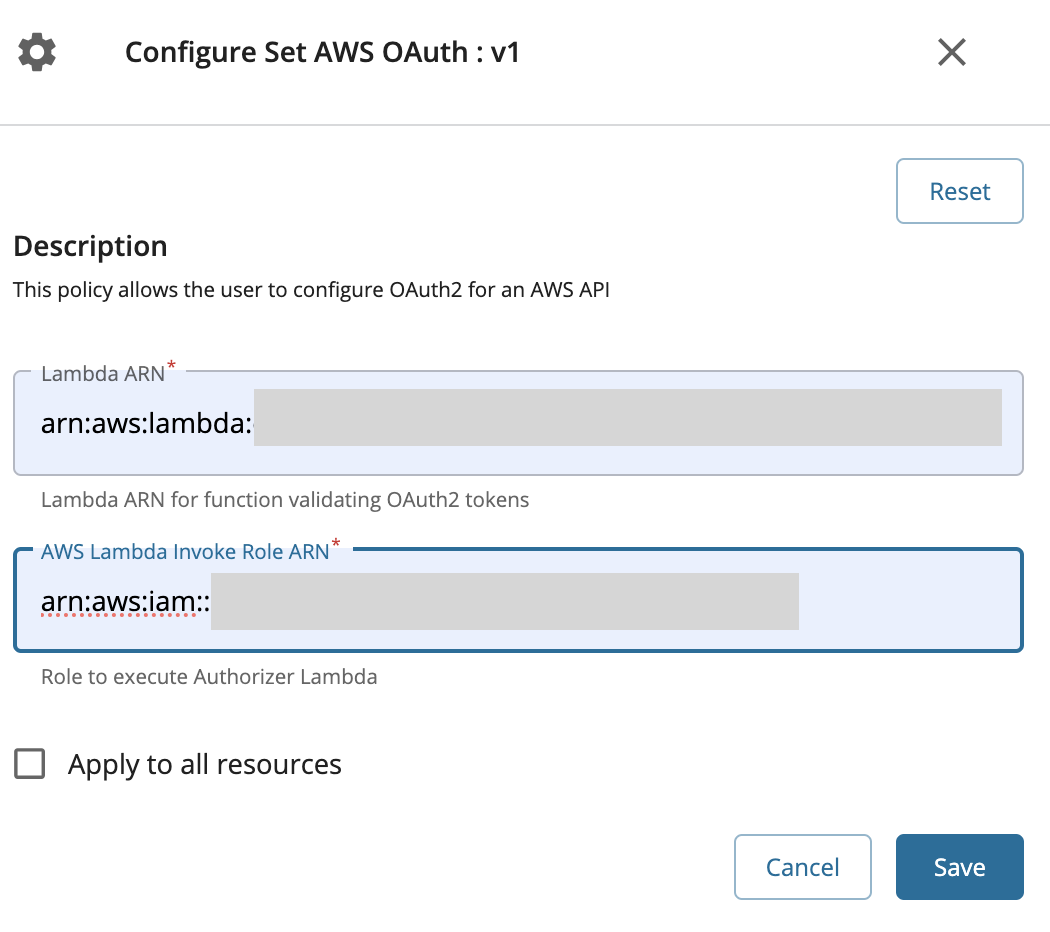Click the gear icon beside the title
This screenshot has width=1050, height=932.
pos(37,52)
